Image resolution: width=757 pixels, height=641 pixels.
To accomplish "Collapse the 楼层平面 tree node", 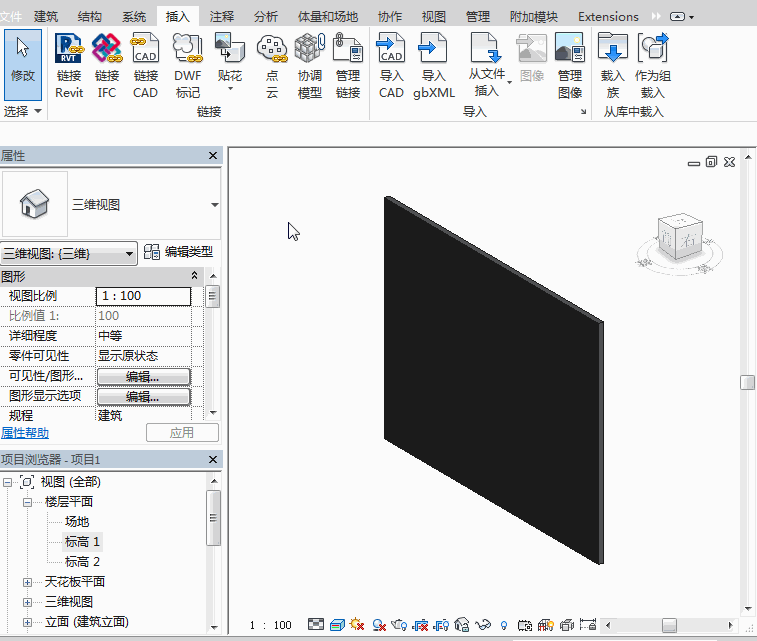I will (x=28, y=502).
